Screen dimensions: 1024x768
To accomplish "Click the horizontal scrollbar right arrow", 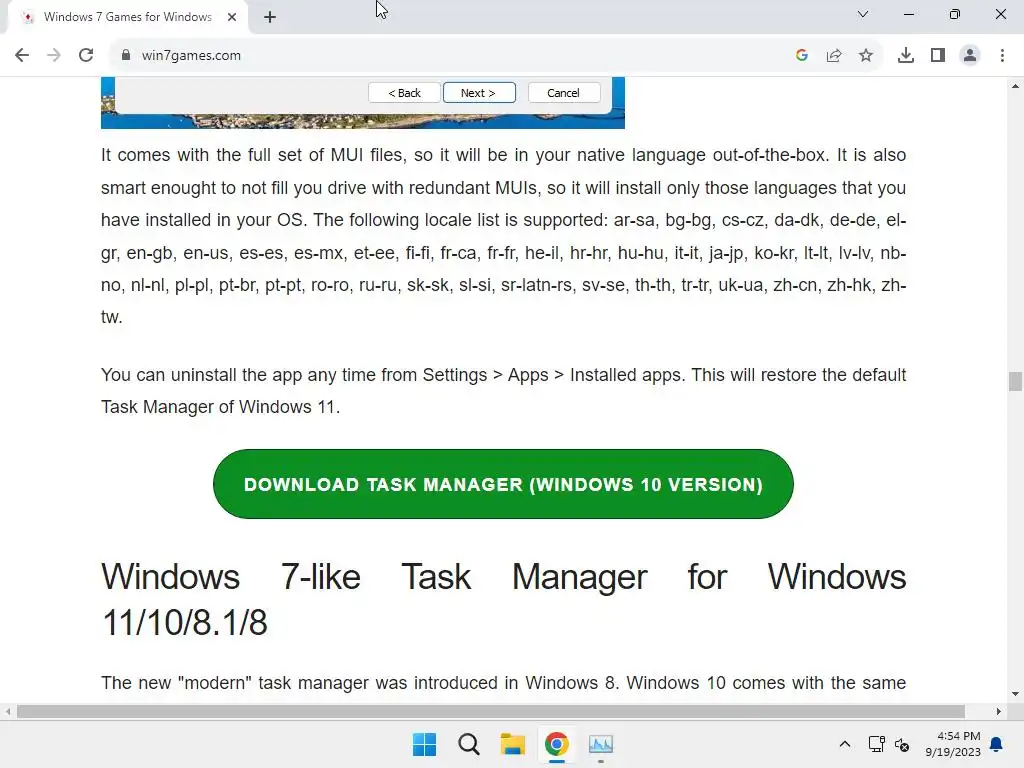I will (999, 711).
